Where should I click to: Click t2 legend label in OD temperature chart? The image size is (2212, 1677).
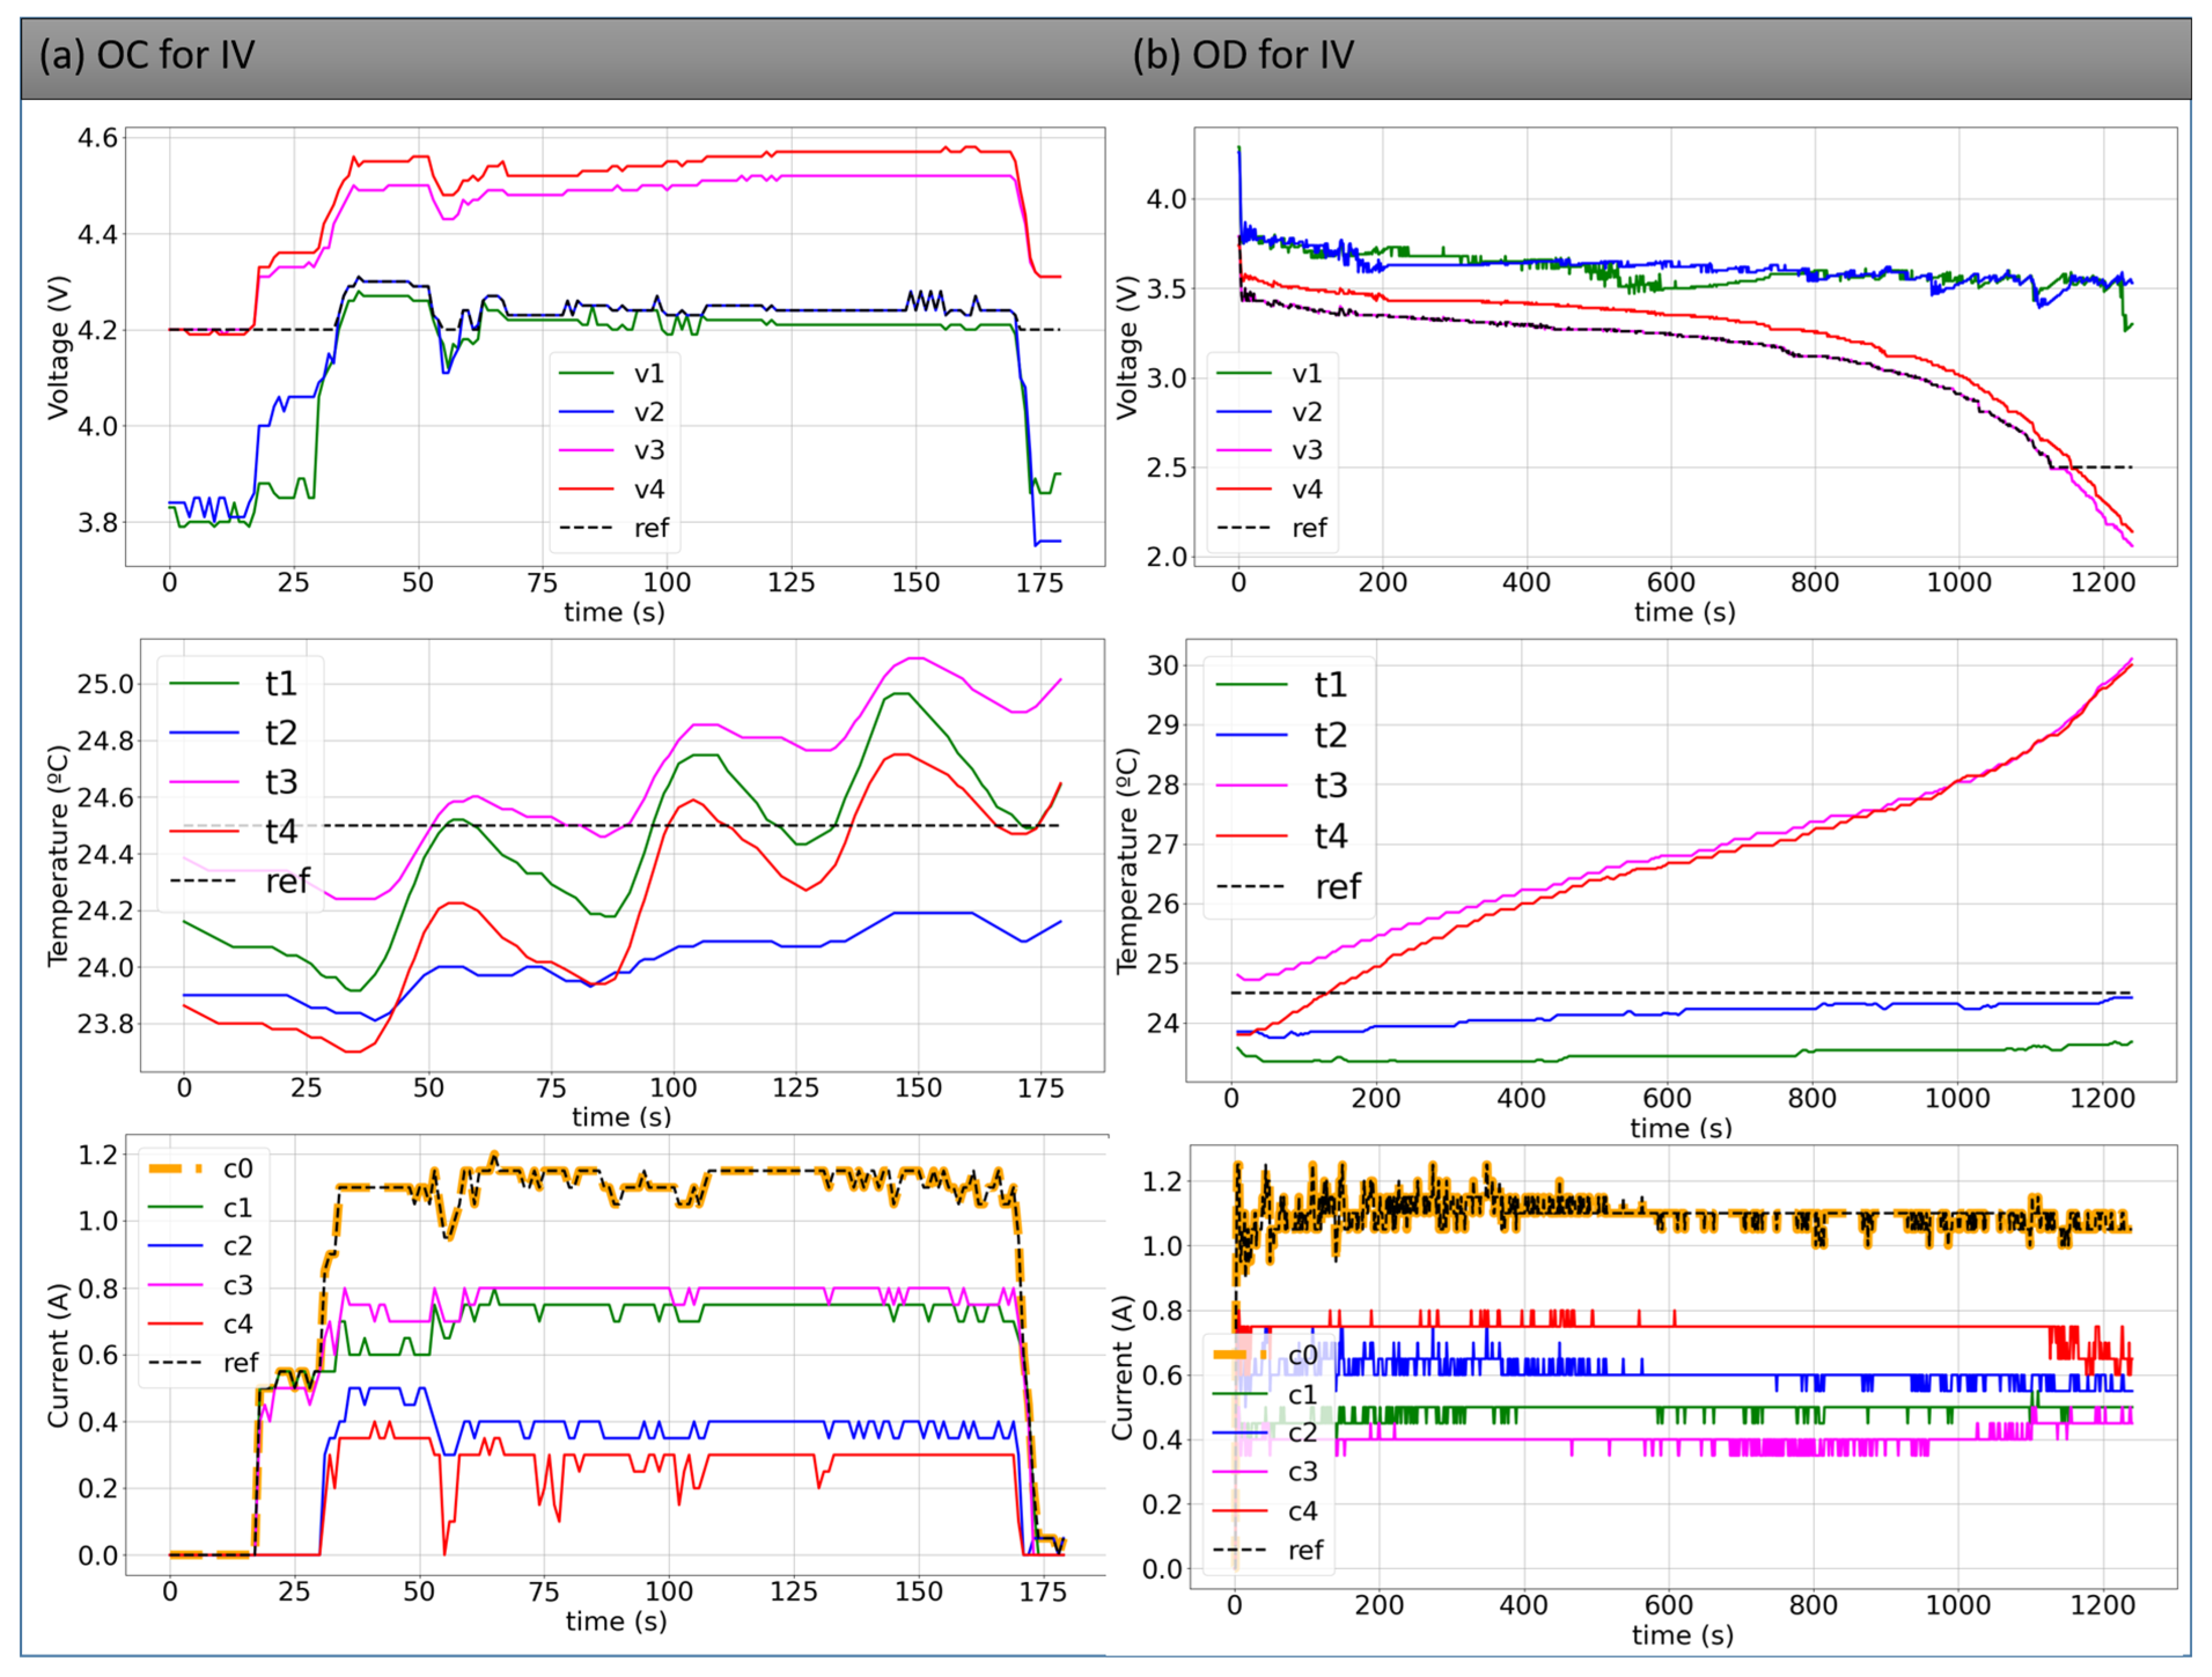point(1331,735)
